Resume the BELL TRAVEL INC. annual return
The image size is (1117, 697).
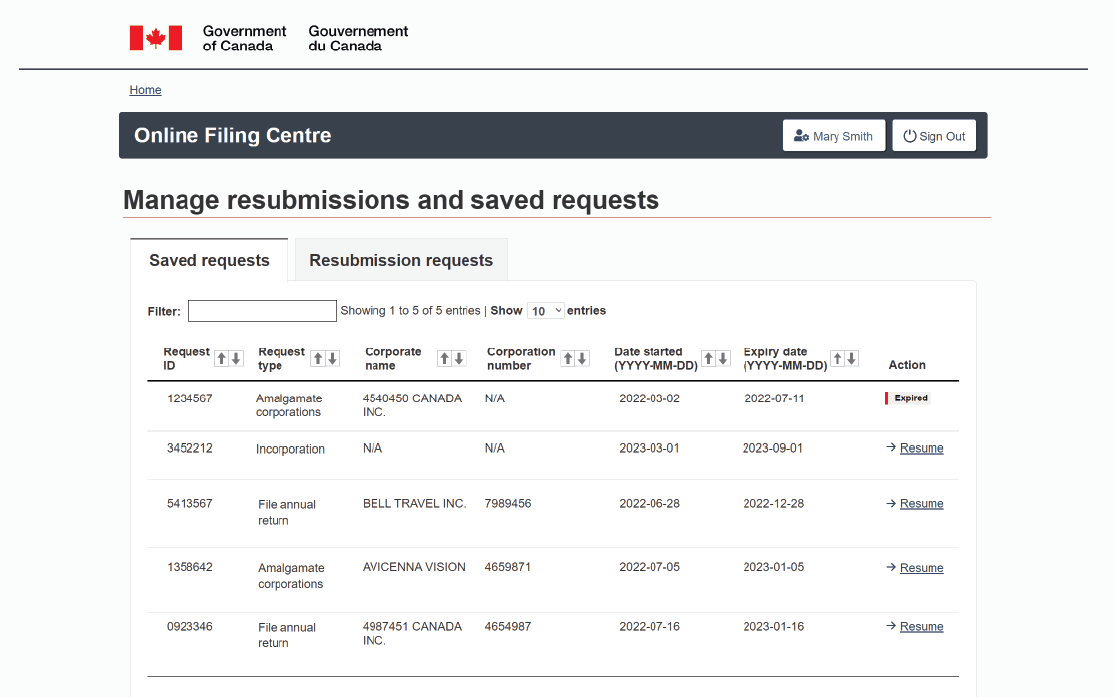click(x=922, y=503)
